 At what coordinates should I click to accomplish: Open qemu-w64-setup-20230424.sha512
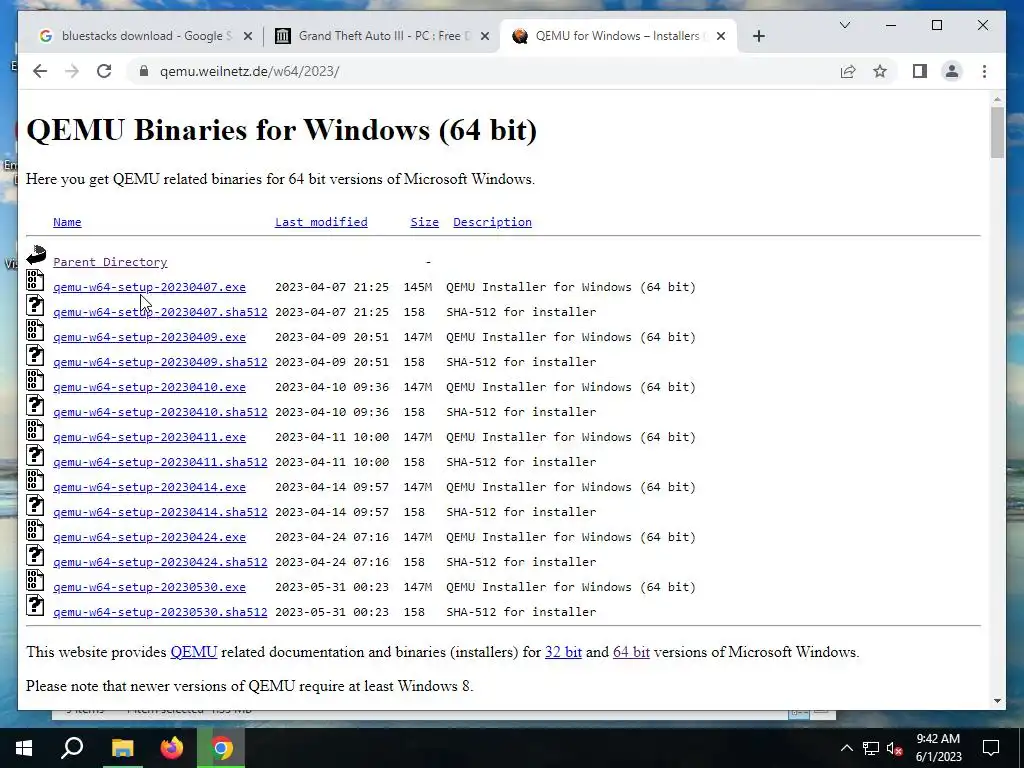160,562
